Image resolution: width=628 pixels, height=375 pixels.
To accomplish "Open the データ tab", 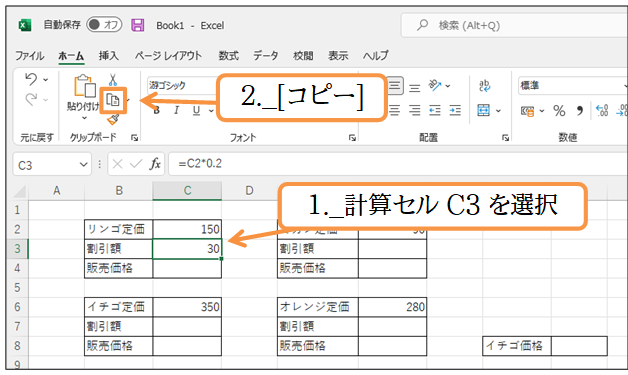I will 266,55.
